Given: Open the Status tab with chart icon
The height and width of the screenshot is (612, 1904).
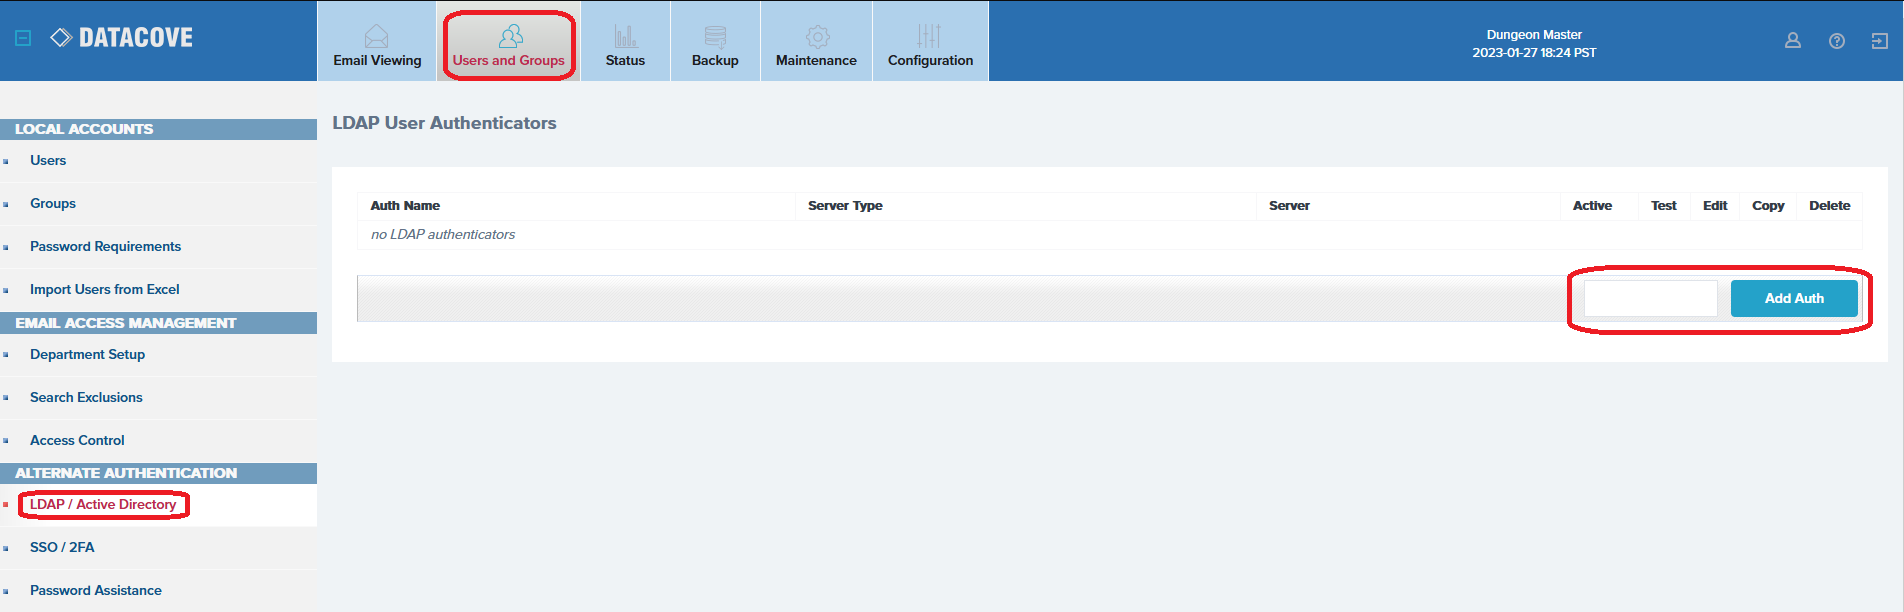Looking at the screenshot, I should tap(625, 46).
